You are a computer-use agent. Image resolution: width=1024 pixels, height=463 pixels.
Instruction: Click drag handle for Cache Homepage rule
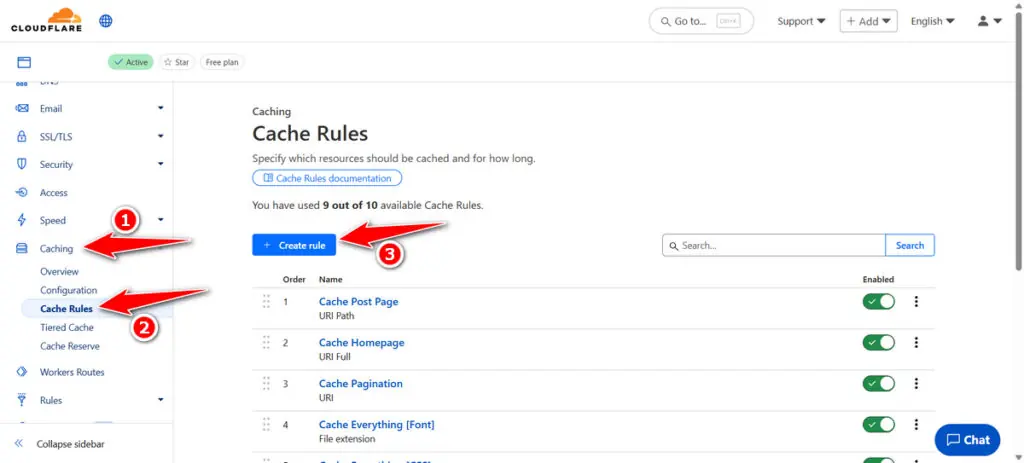pos(266,343)
